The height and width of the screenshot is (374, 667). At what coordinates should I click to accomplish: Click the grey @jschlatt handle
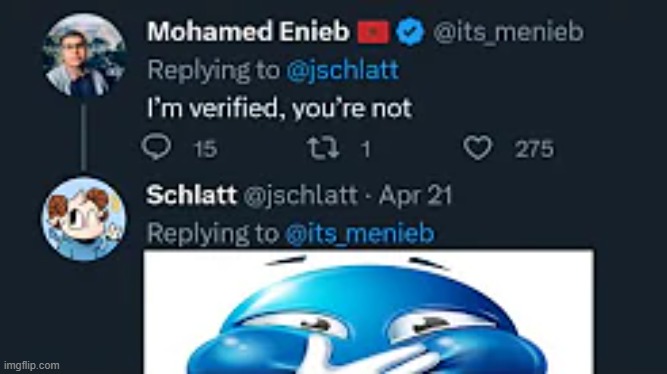click(x=301, y=196)
